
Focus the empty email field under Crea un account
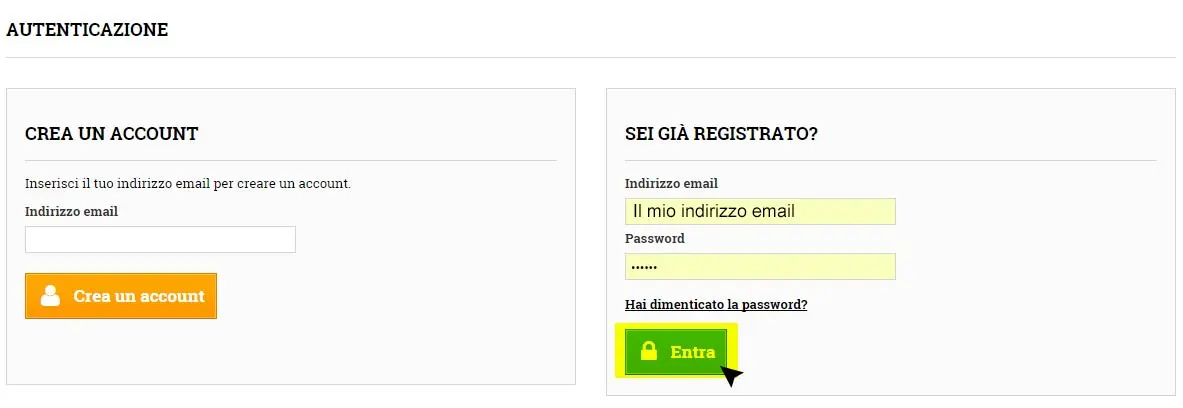(x=160, y=240)
